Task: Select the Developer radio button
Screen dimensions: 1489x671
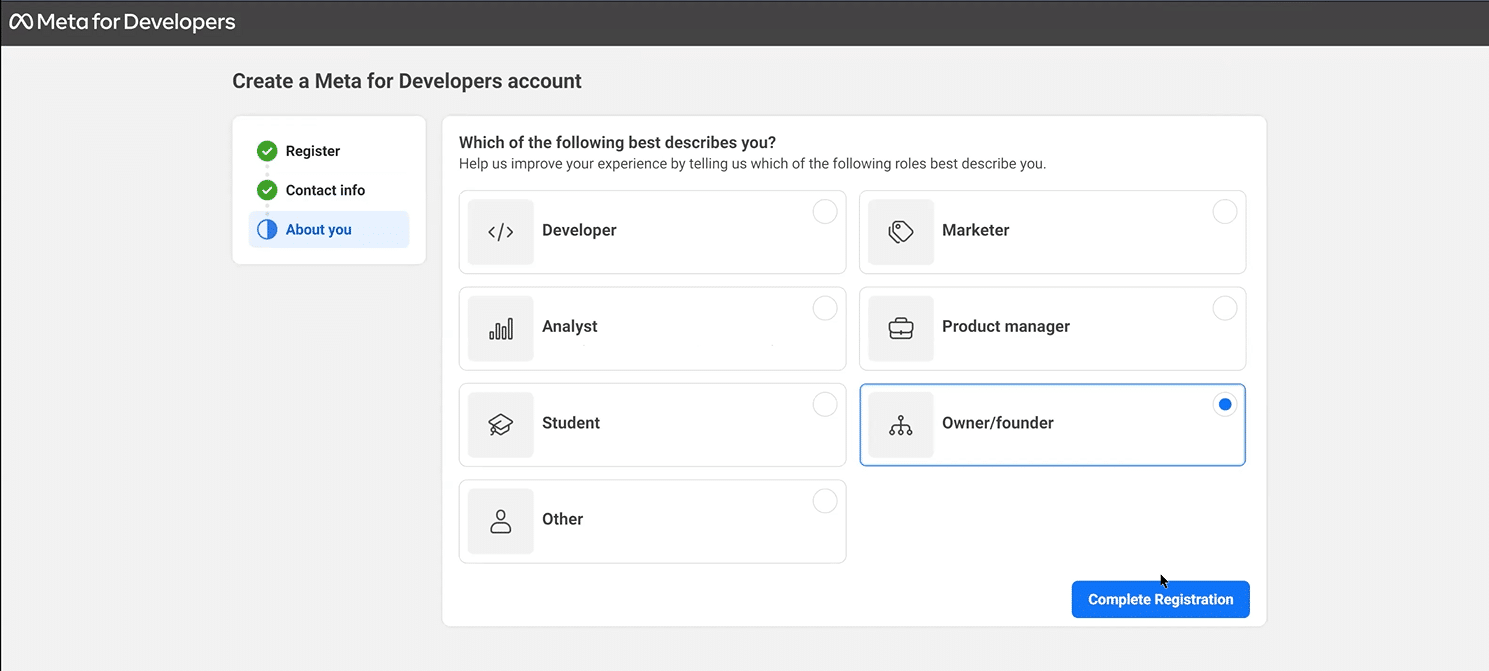Action: [825, 212]
